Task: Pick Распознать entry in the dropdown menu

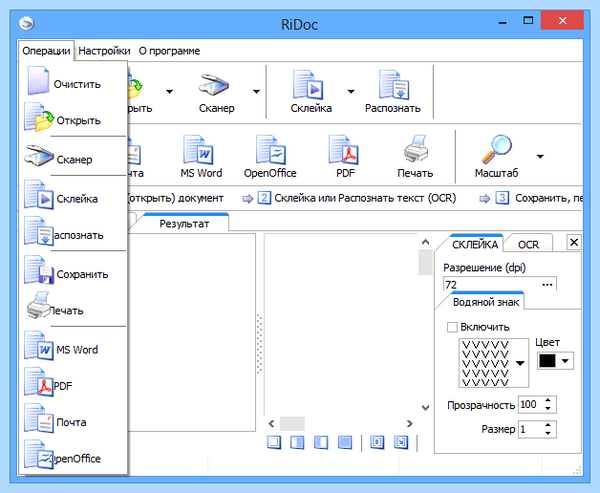Action: 73,232
